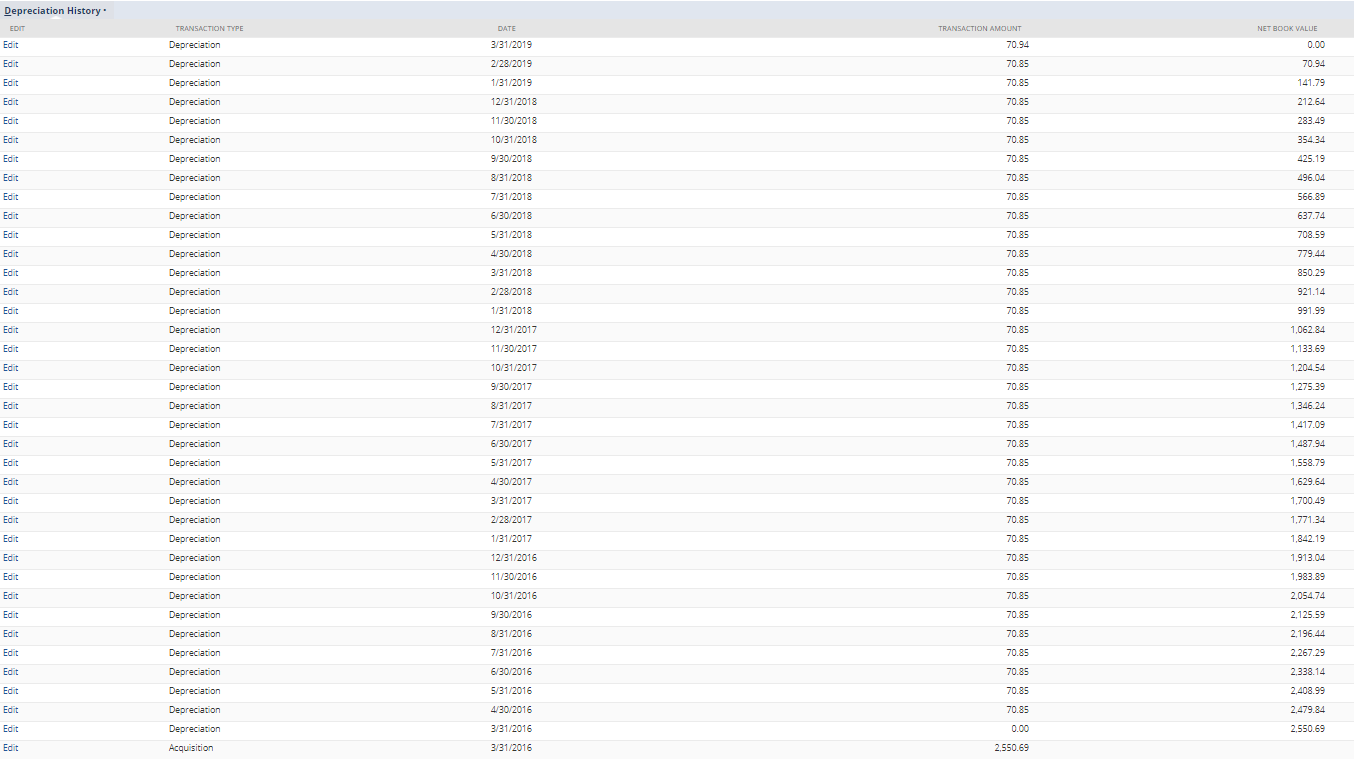Edit the 3/31/2019 depreciation entry
The height and width of the screenshot is (759, 1354).
click(11, 45)
